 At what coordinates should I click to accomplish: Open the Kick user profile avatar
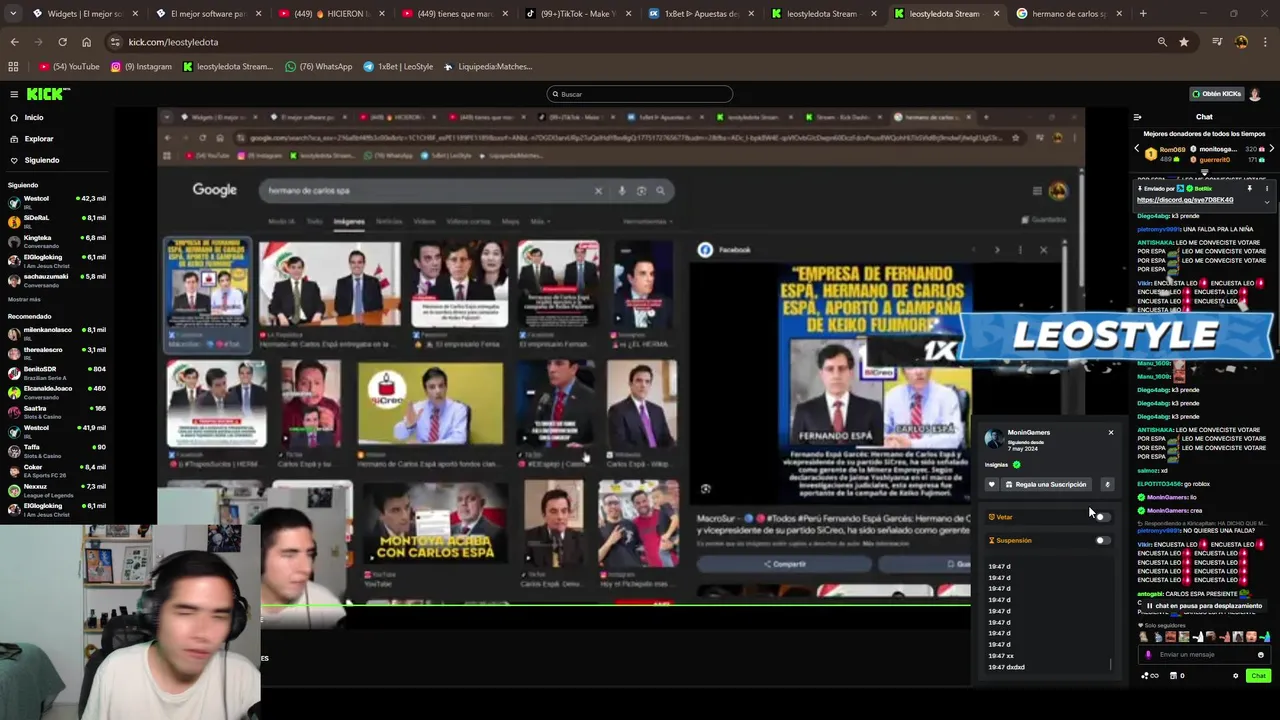(1255, 94)
